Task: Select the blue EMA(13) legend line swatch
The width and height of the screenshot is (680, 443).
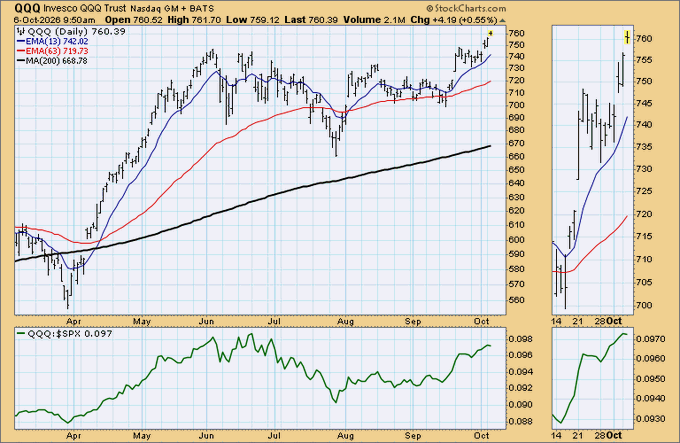Action: (x=21, y=41)
